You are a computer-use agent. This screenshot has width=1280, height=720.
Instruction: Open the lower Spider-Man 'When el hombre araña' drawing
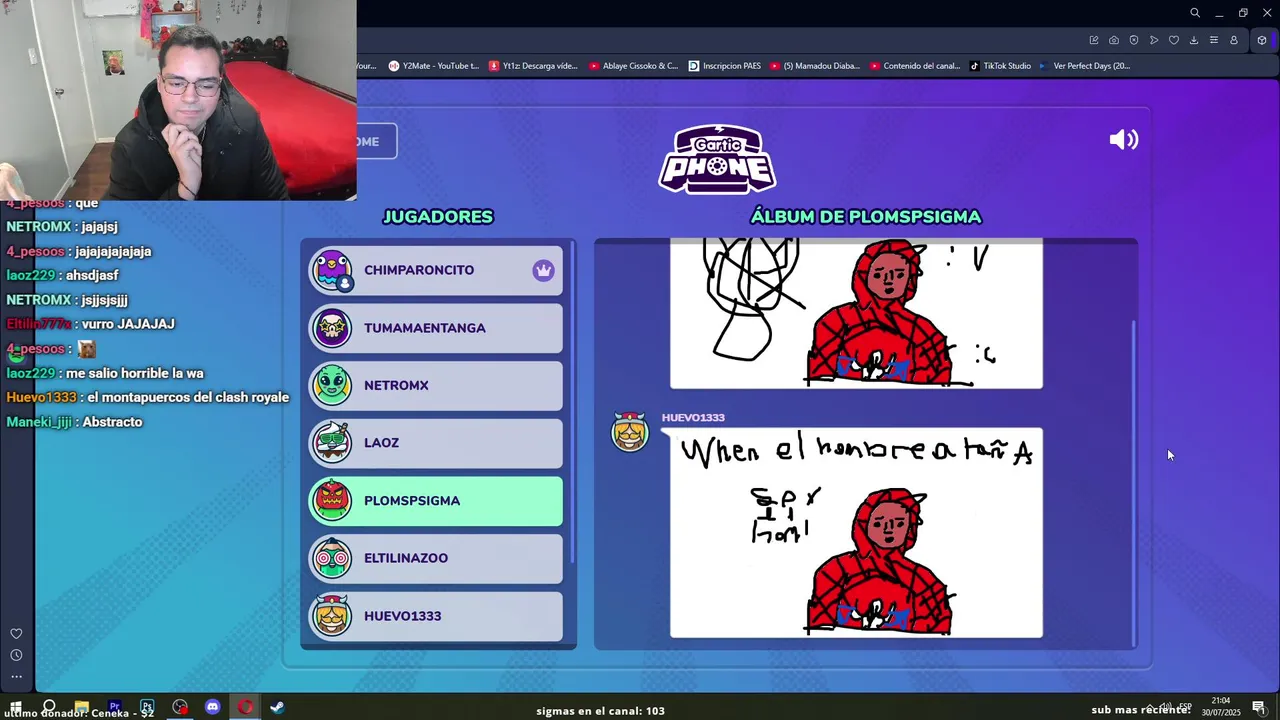click(x=856, y=533)
